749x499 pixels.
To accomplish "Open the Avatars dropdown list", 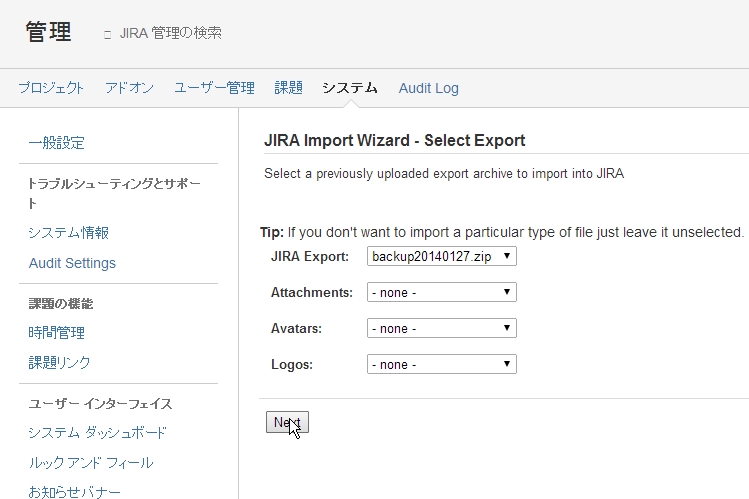I will click(442, 328).
